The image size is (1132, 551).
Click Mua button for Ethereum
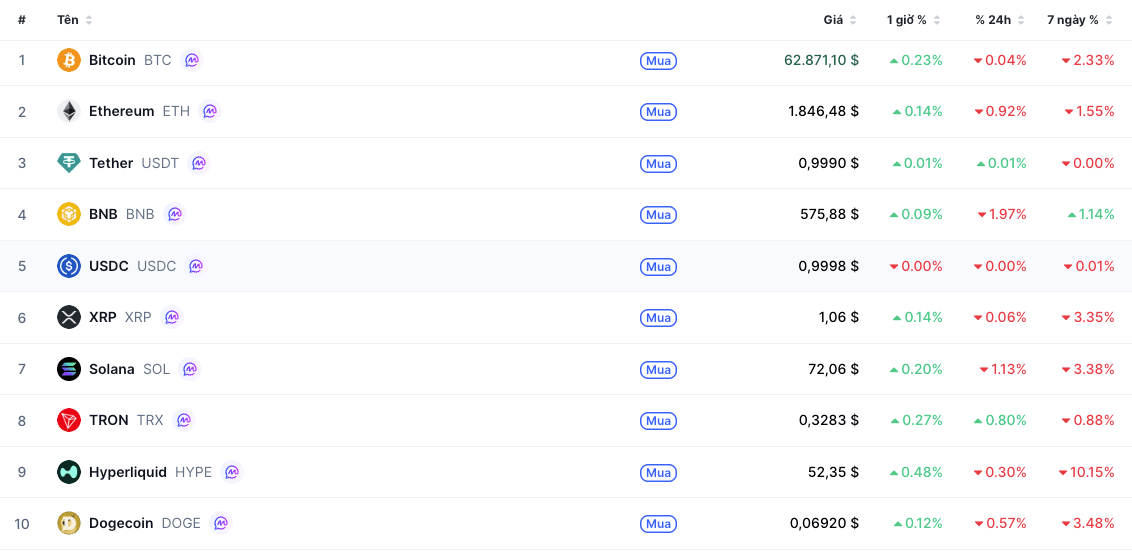658,112
